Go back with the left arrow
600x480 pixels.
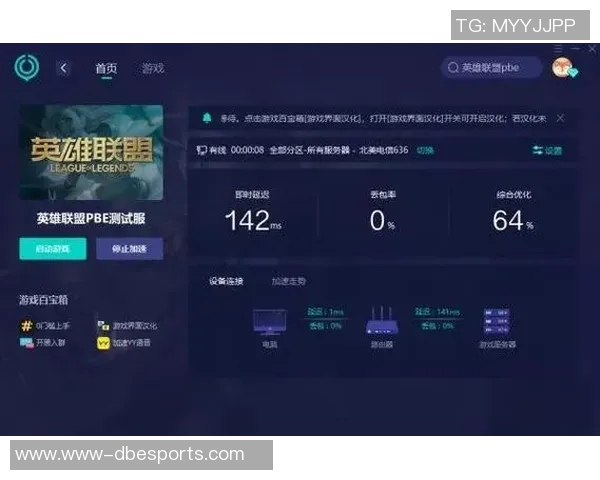tap(64, 69)
